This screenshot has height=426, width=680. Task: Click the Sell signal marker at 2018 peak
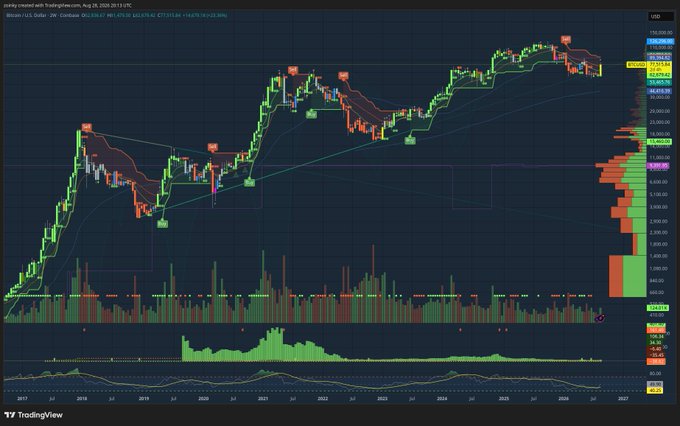(x=86, y=127)
